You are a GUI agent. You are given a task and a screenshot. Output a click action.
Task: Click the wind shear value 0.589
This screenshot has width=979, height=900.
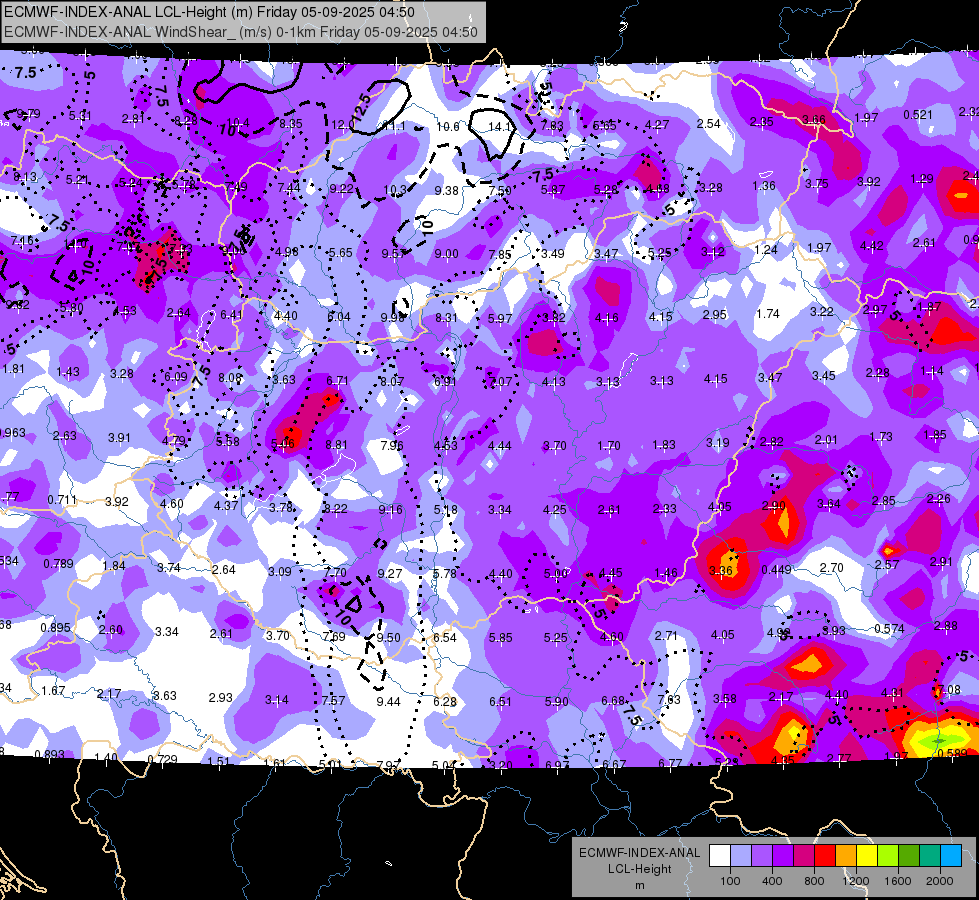tap(953, 753)
